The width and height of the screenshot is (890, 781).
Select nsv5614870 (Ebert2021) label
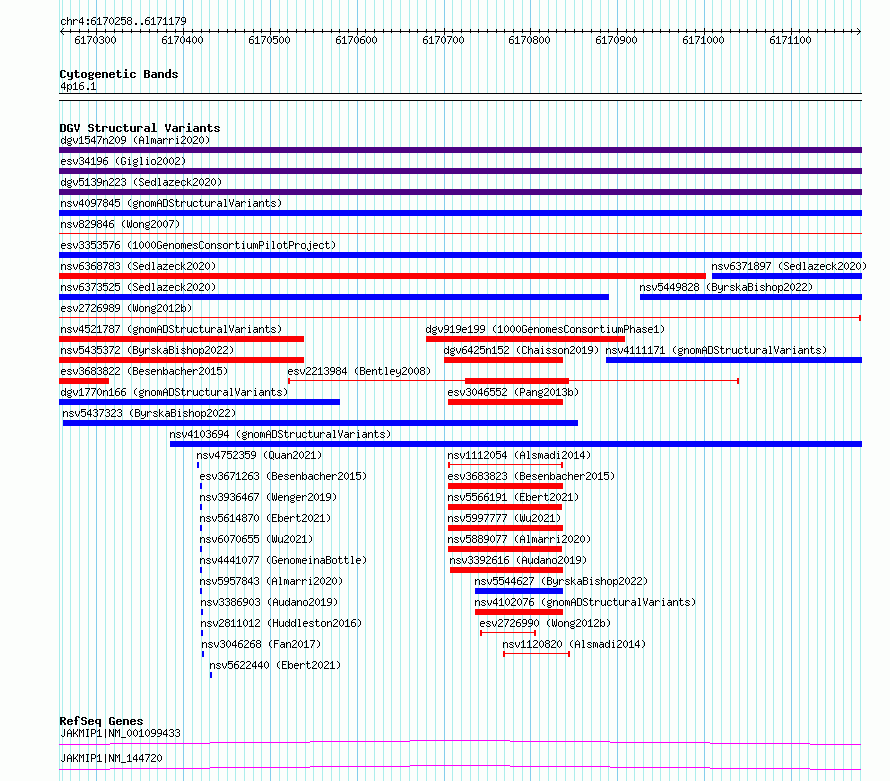(x=265, y=518)
